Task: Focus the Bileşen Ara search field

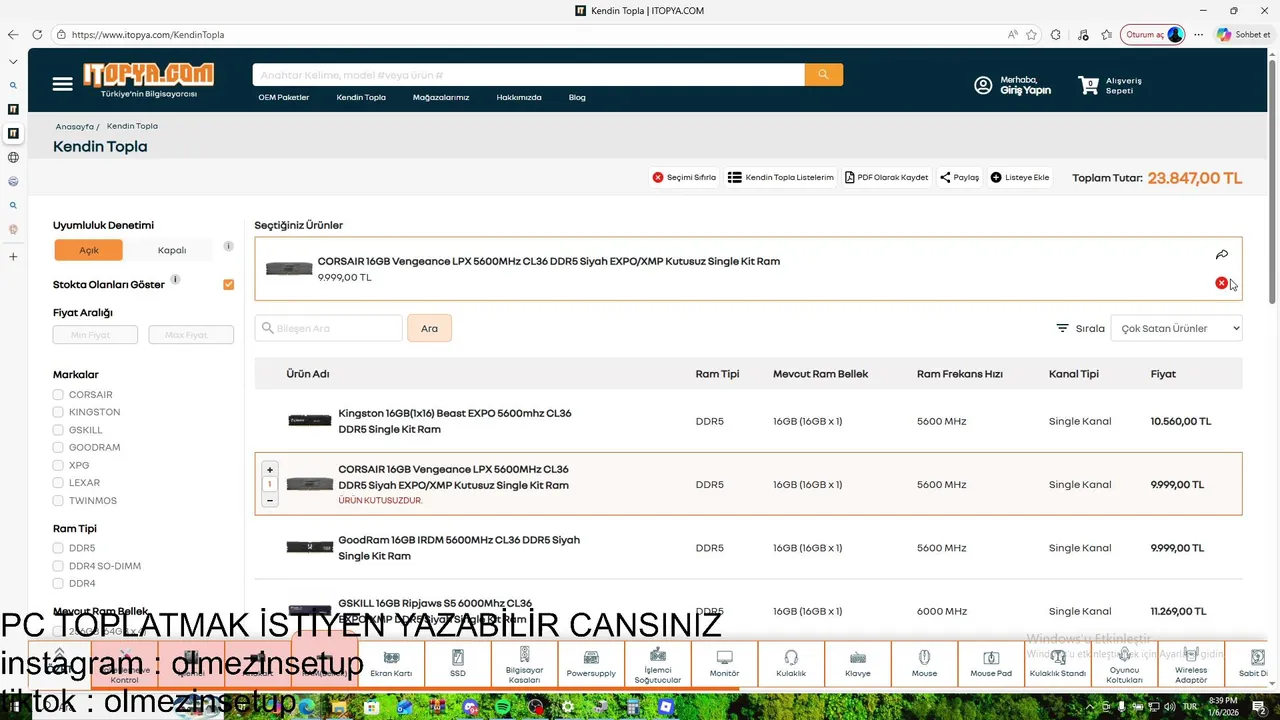Action: coord(329,328)
